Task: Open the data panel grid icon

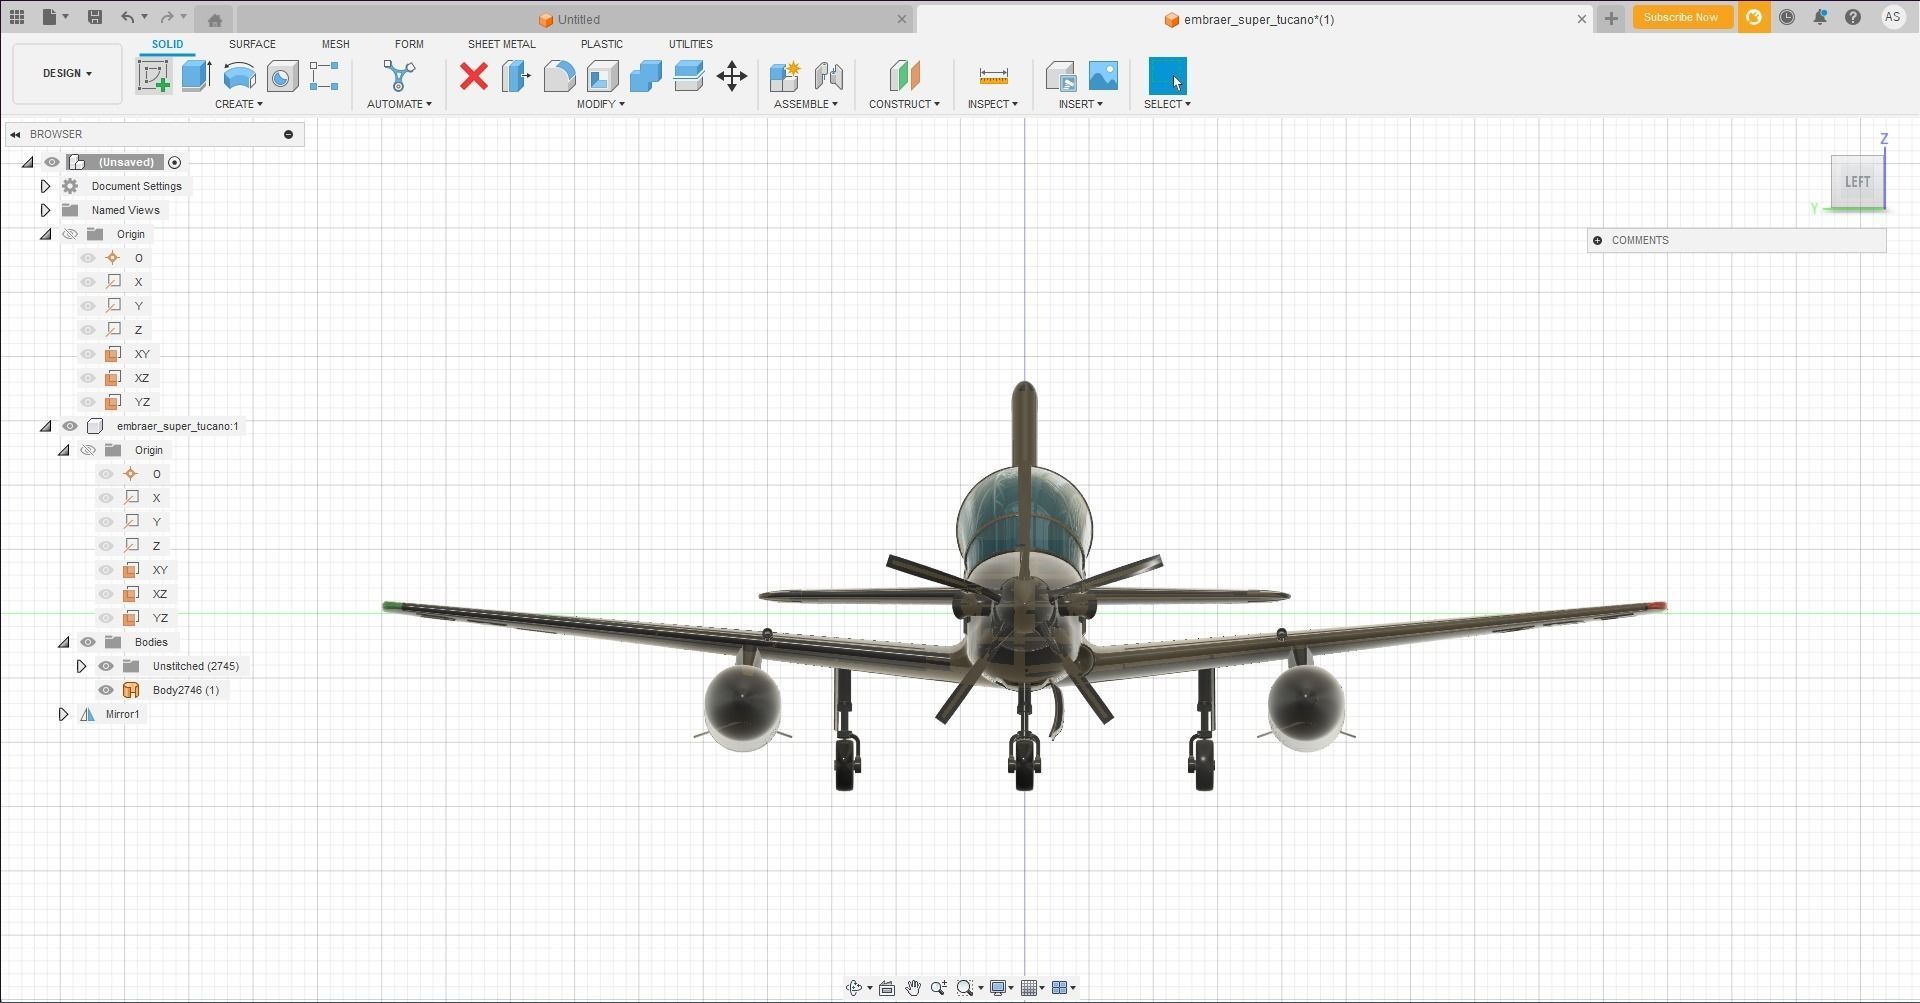Action: [17, 17]
